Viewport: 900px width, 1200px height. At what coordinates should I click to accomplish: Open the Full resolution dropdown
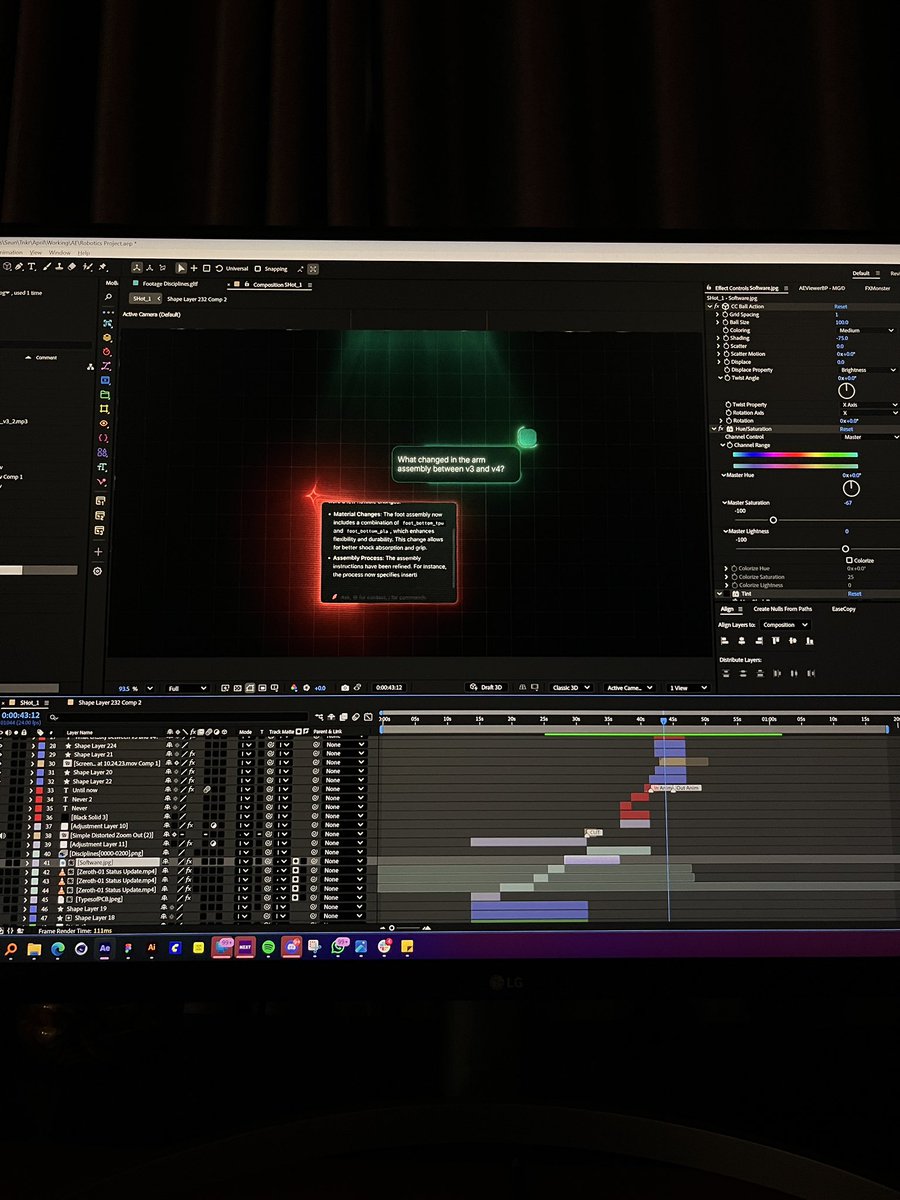pyautogui.click(x=188, y=688)
